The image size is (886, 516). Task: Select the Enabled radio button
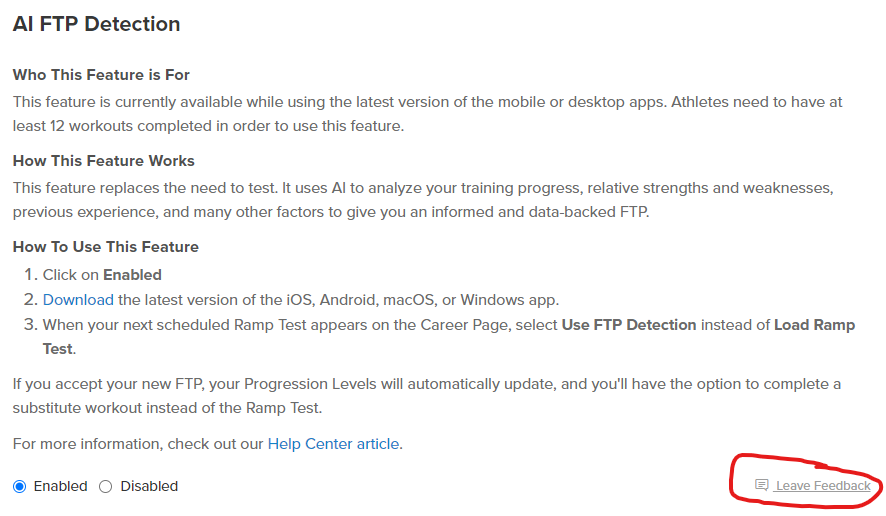pos(20,487)
